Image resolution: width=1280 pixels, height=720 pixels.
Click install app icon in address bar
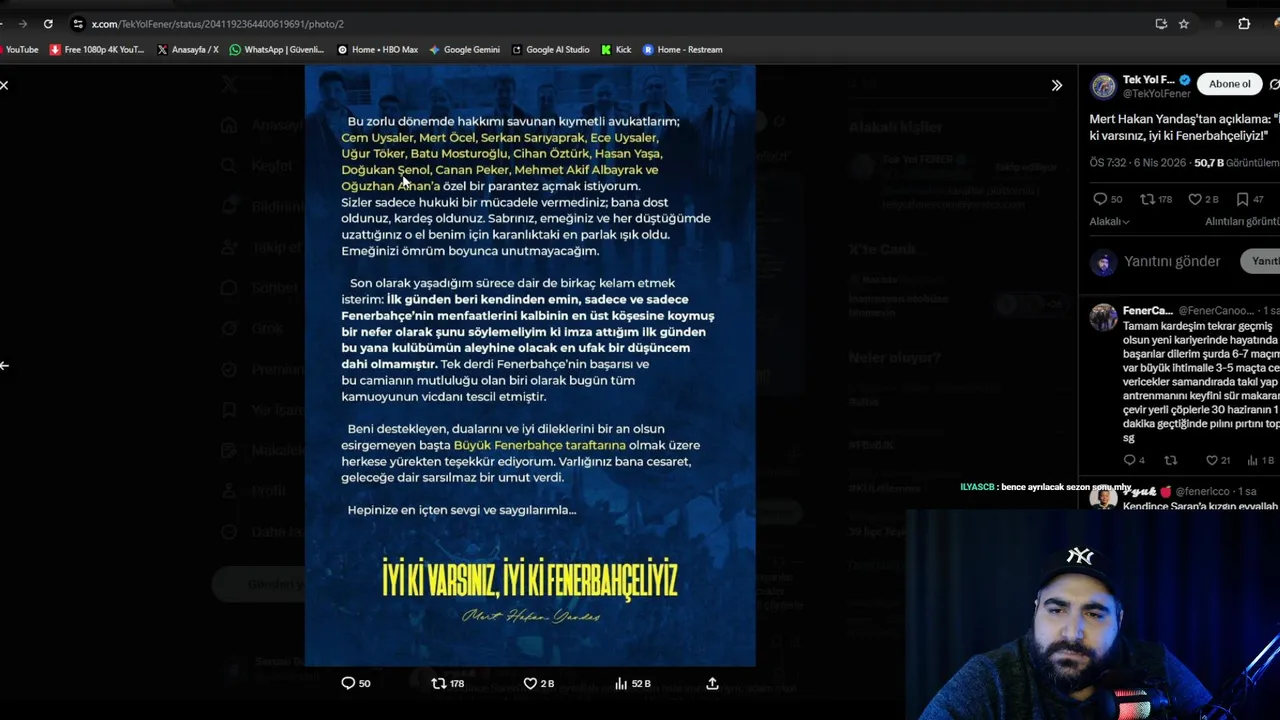pyautogui.click(x=1161, y=24)
